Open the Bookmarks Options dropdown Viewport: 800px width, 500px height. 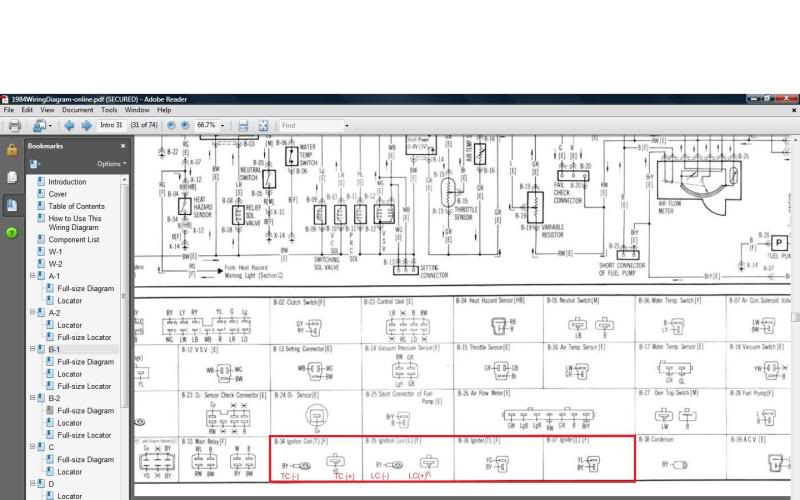point(111,164)
